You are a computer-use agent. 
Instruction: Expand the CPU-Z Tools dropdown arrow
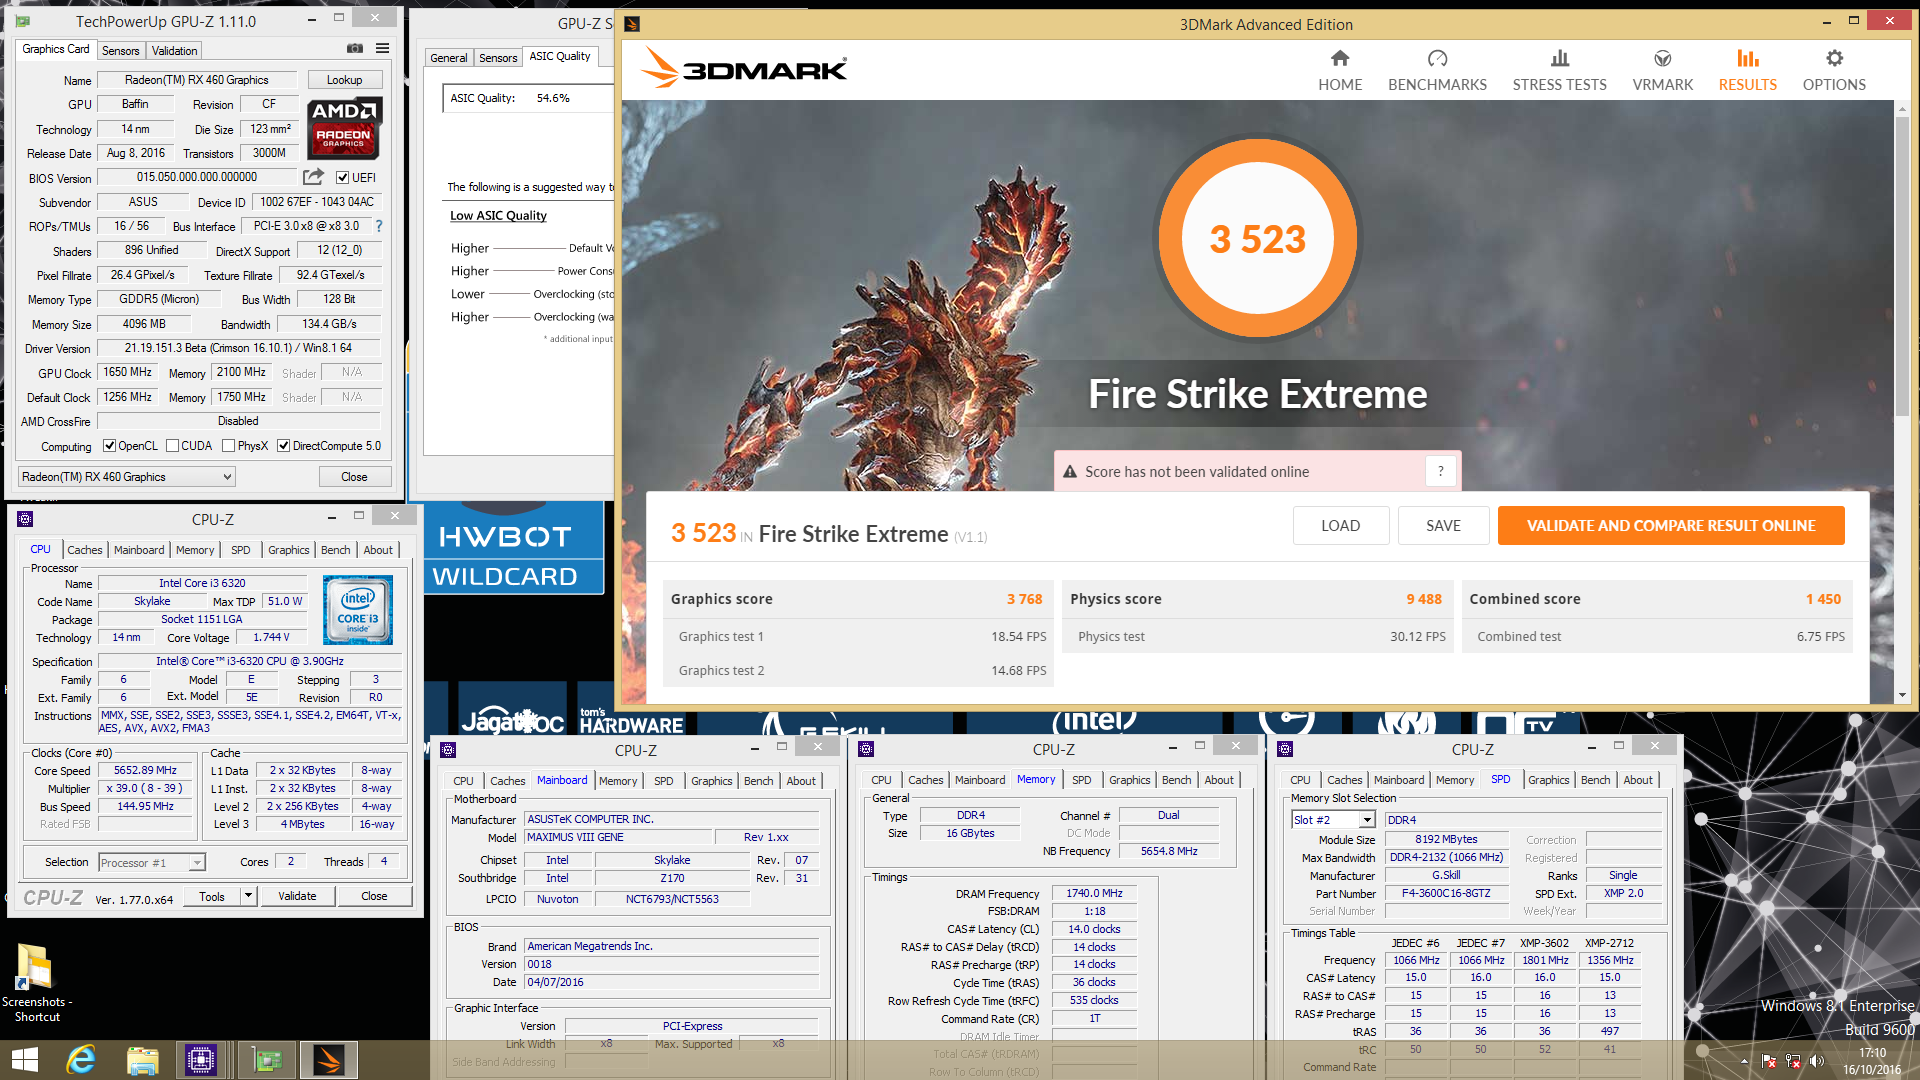pos(249,896)
